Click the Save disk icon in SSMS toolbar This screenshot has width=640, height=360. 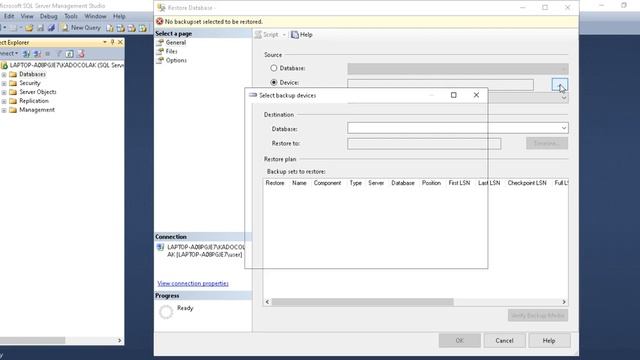pos(40,28)
